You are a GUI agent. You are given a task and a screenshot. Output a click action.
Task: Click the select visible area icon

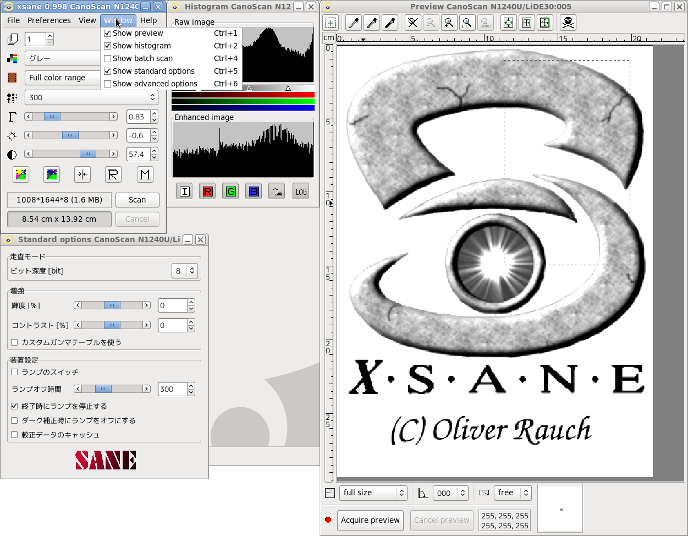(x=545, y=23)
